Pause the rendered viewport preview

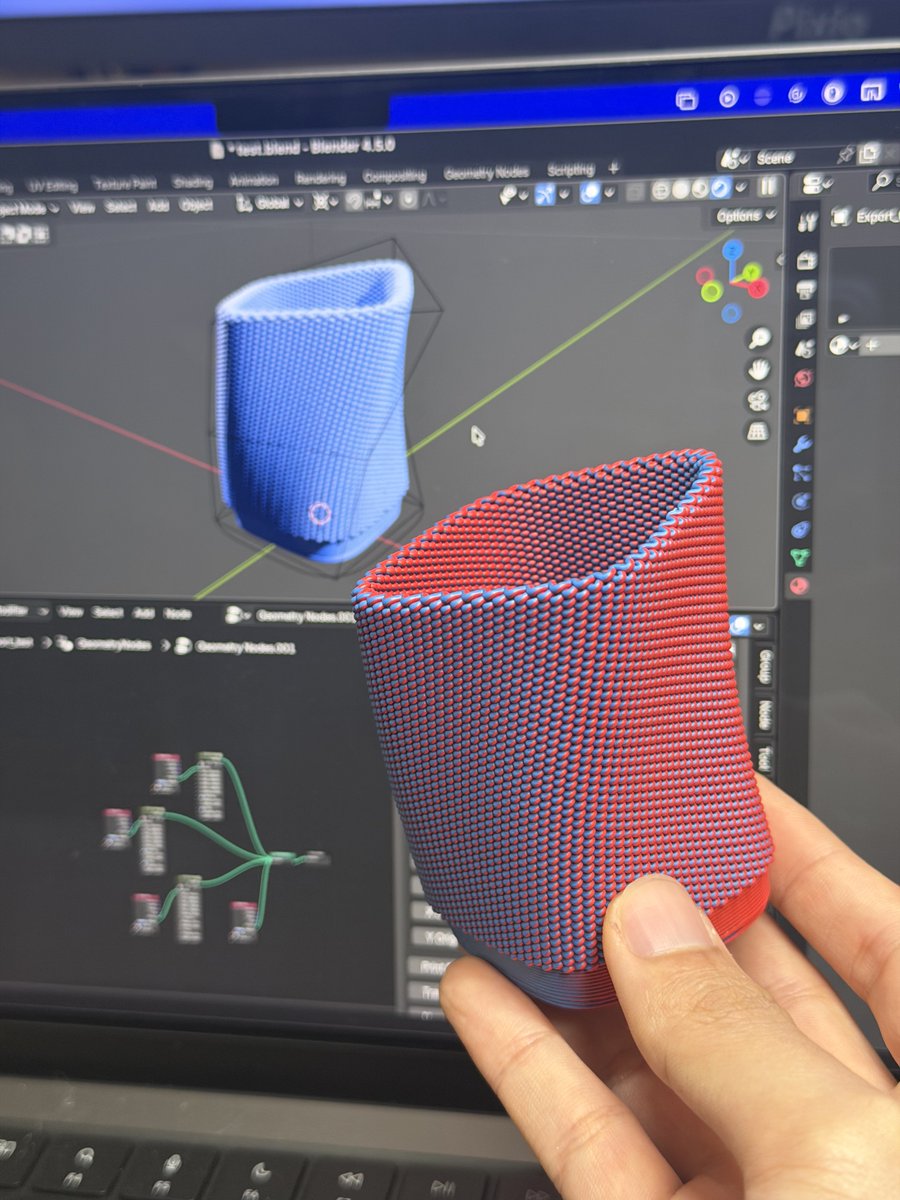click(769, 186)
